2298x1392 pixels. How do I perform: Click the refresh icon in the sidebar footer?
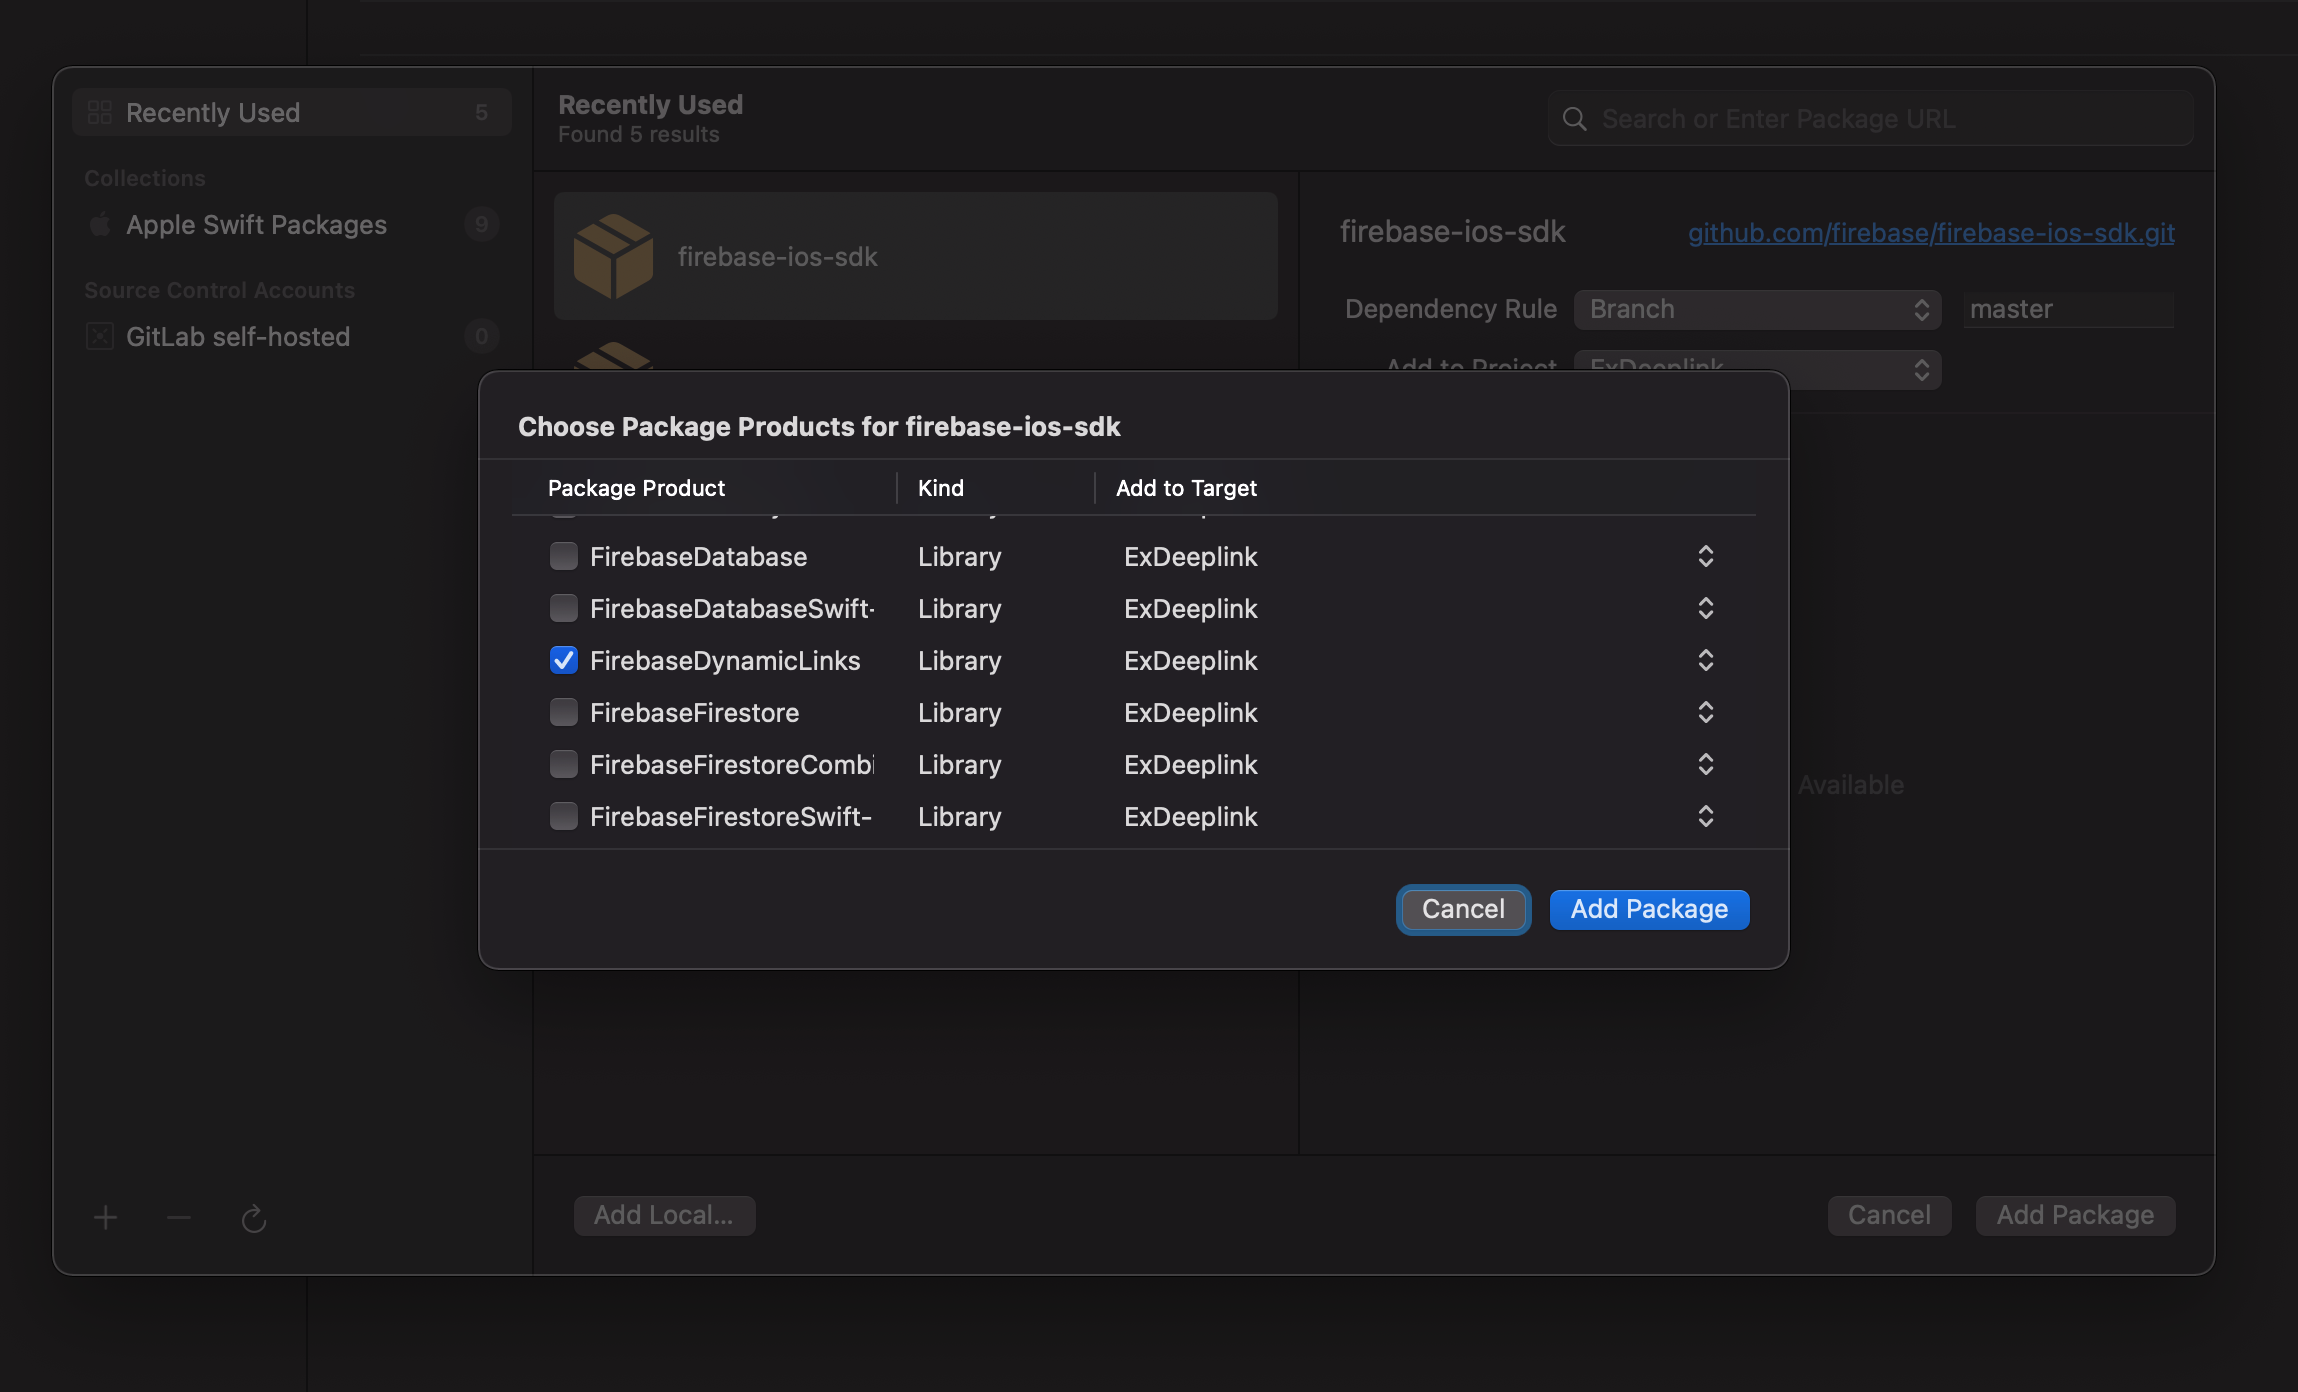click(253, 1218)
